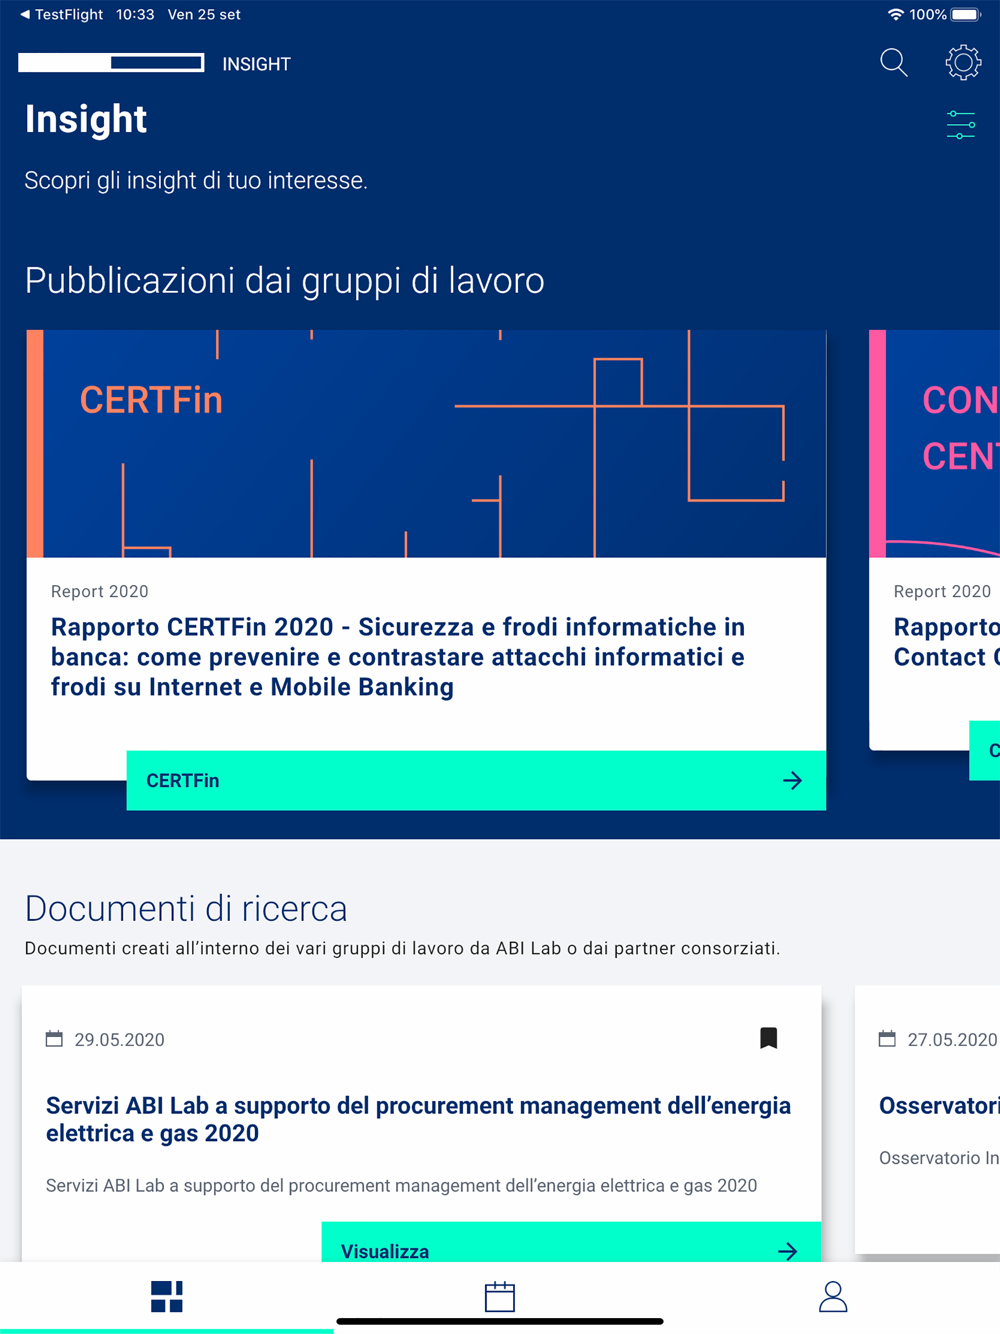Open the CERTFin report cover image
The width and height of the screenshot is (1000, 1334).
[426, 444]
